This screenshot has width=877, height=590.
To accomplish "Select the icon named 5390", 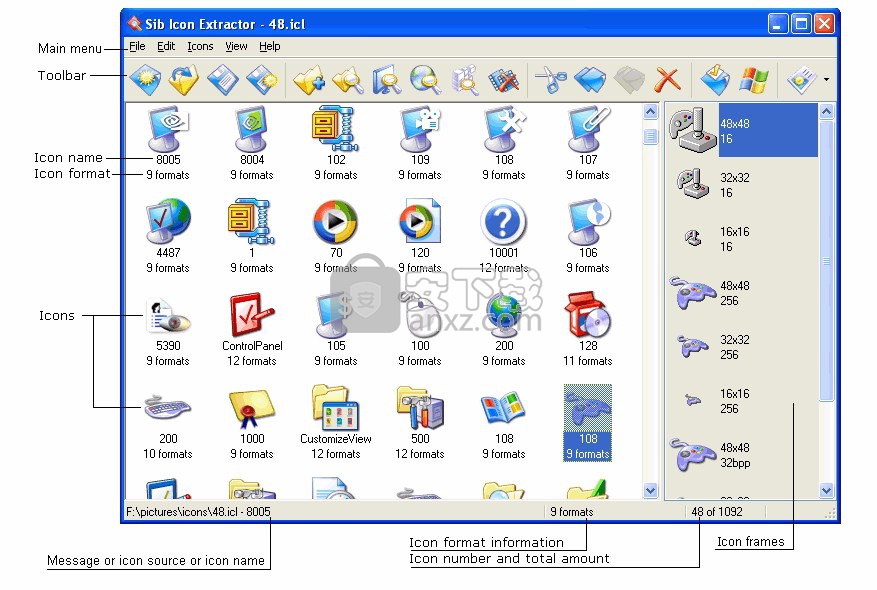I will (x=168, y=329).
